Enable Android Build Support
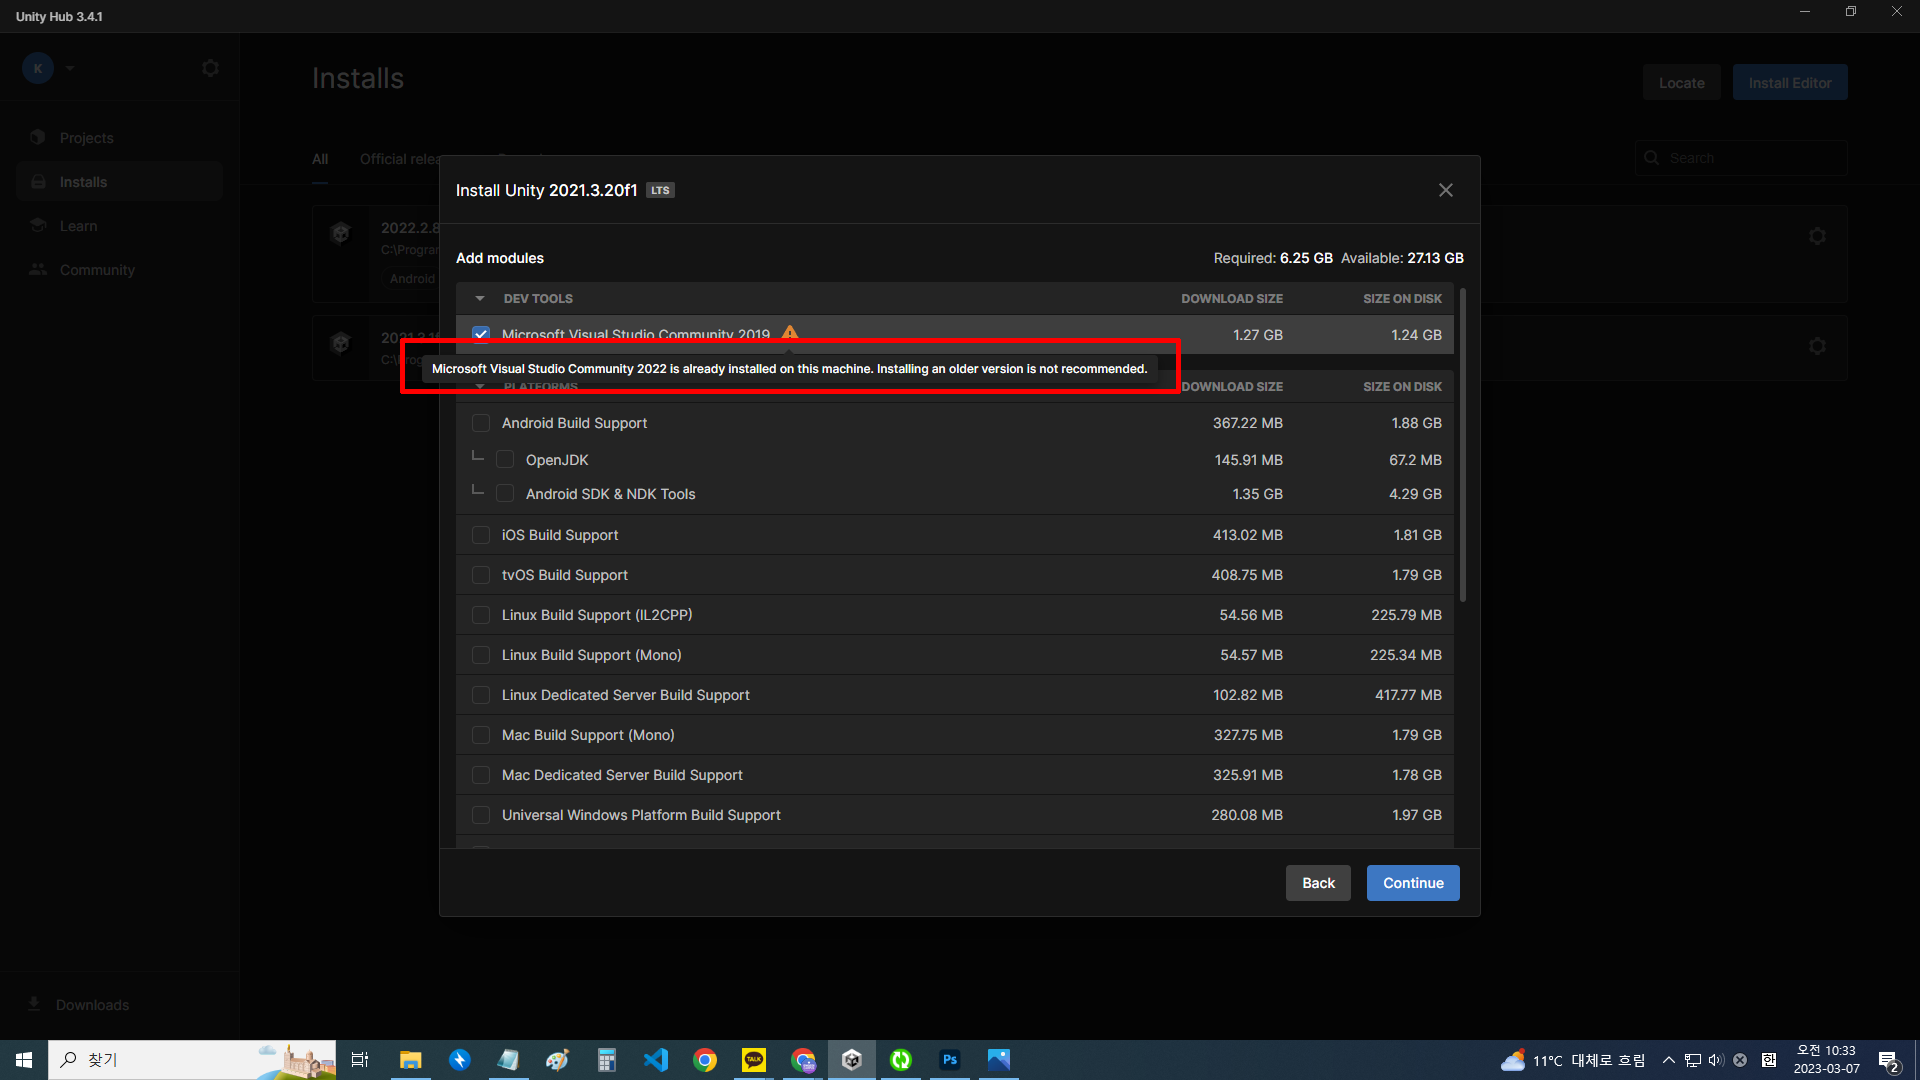Image resolution: width=1920 pixels, height=1080 pixels. pos(481,423)
